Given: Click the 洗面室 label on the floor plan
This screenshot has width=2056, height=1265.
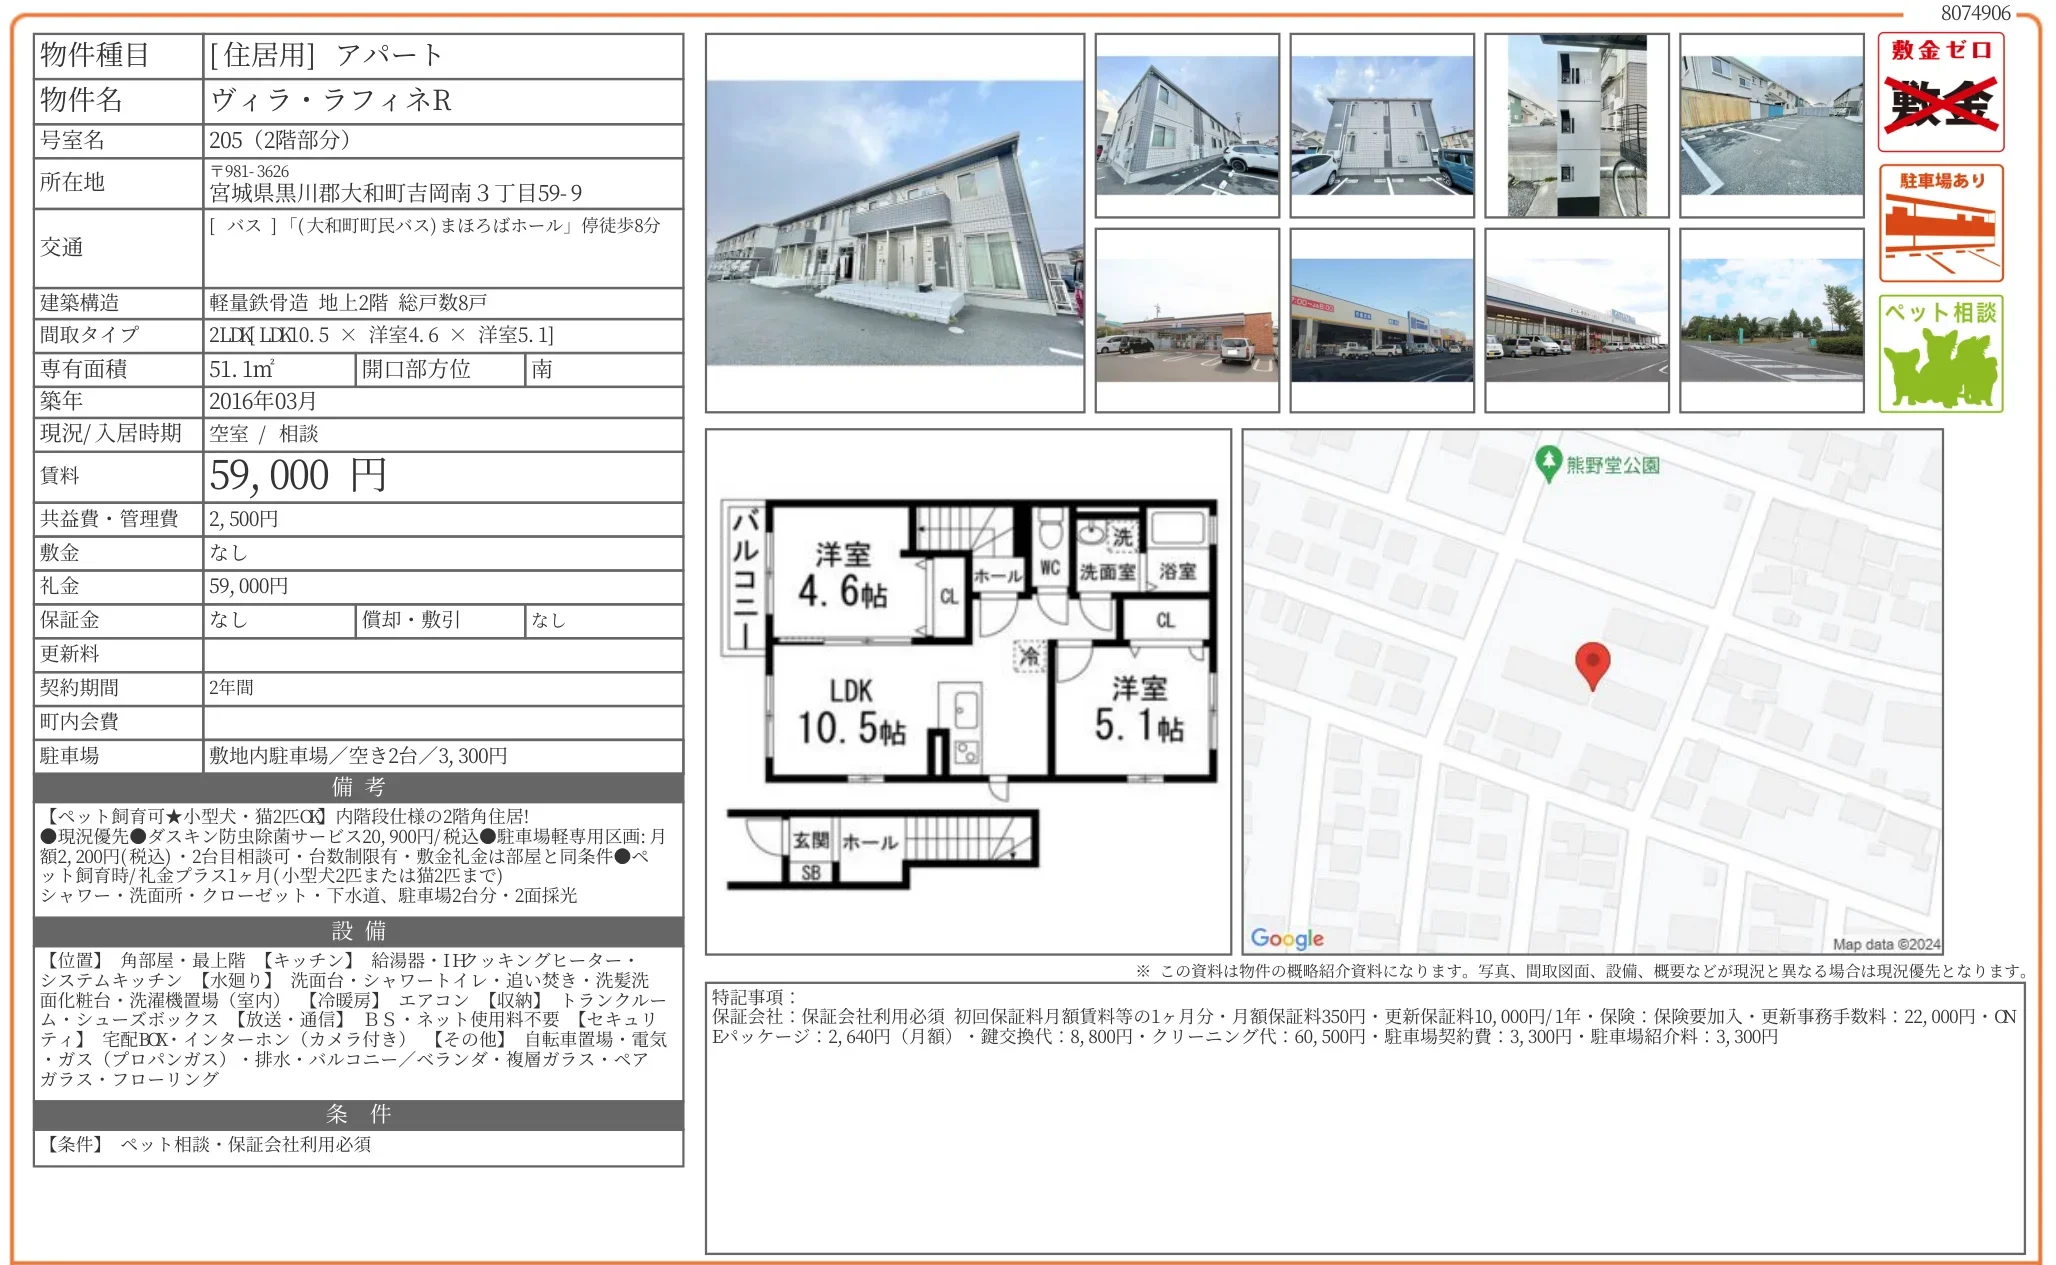Looking at the screenshot, I should (x=1107, y=572).
